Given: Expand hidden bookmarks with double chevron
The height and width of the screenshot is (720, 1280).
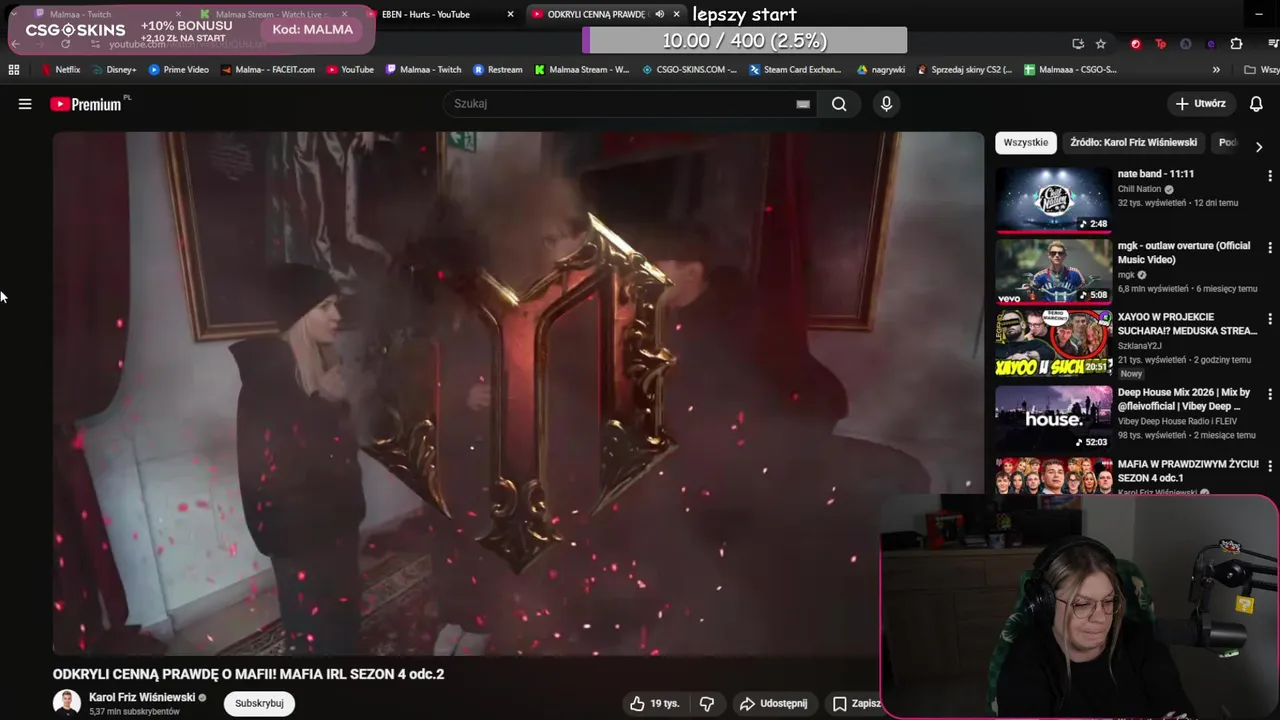Looking at the screenshot, I should (x=1216, y=70).
